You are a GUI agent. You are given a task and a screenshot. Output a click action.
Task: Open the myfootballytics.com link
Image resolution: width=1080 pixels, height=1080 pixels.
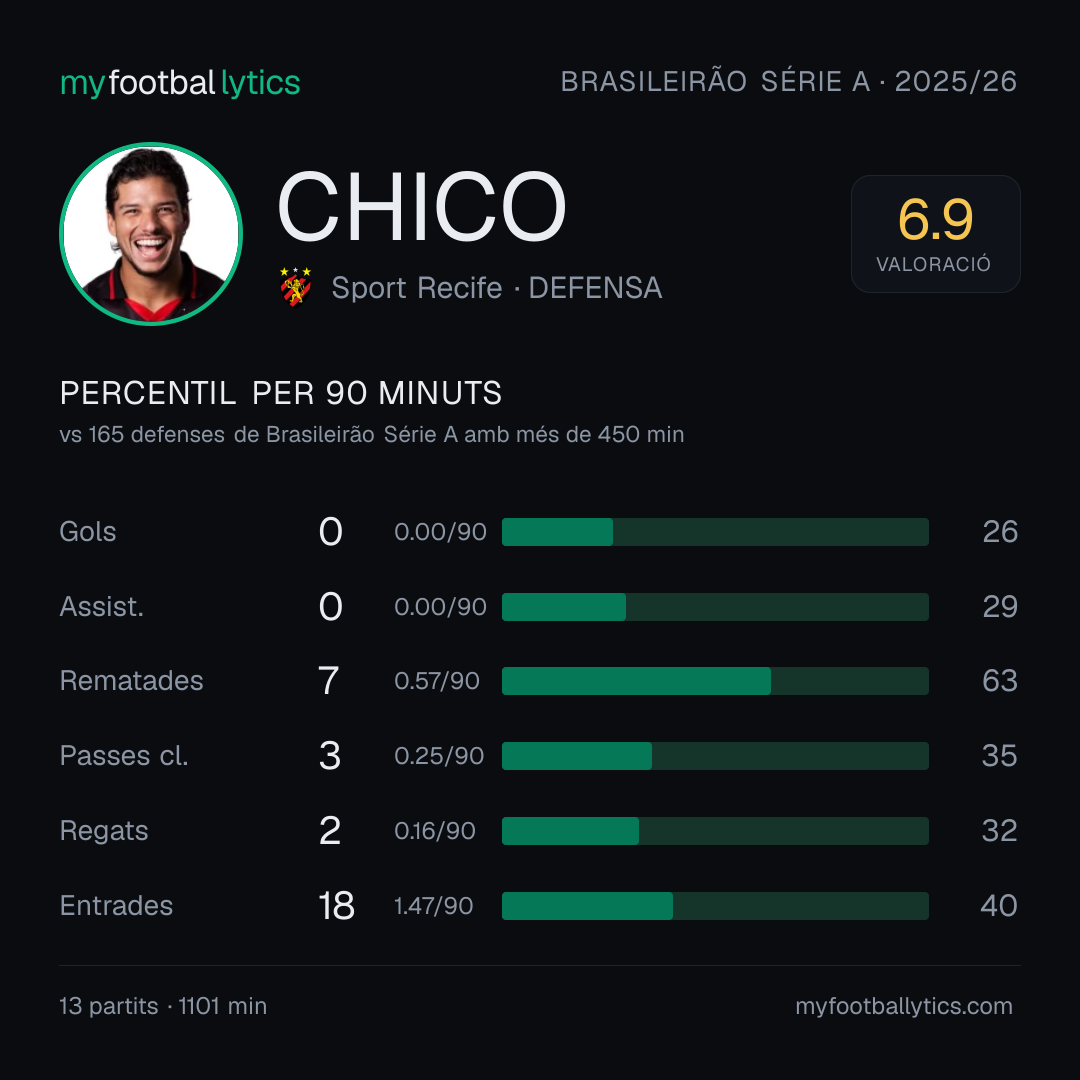904,1006
